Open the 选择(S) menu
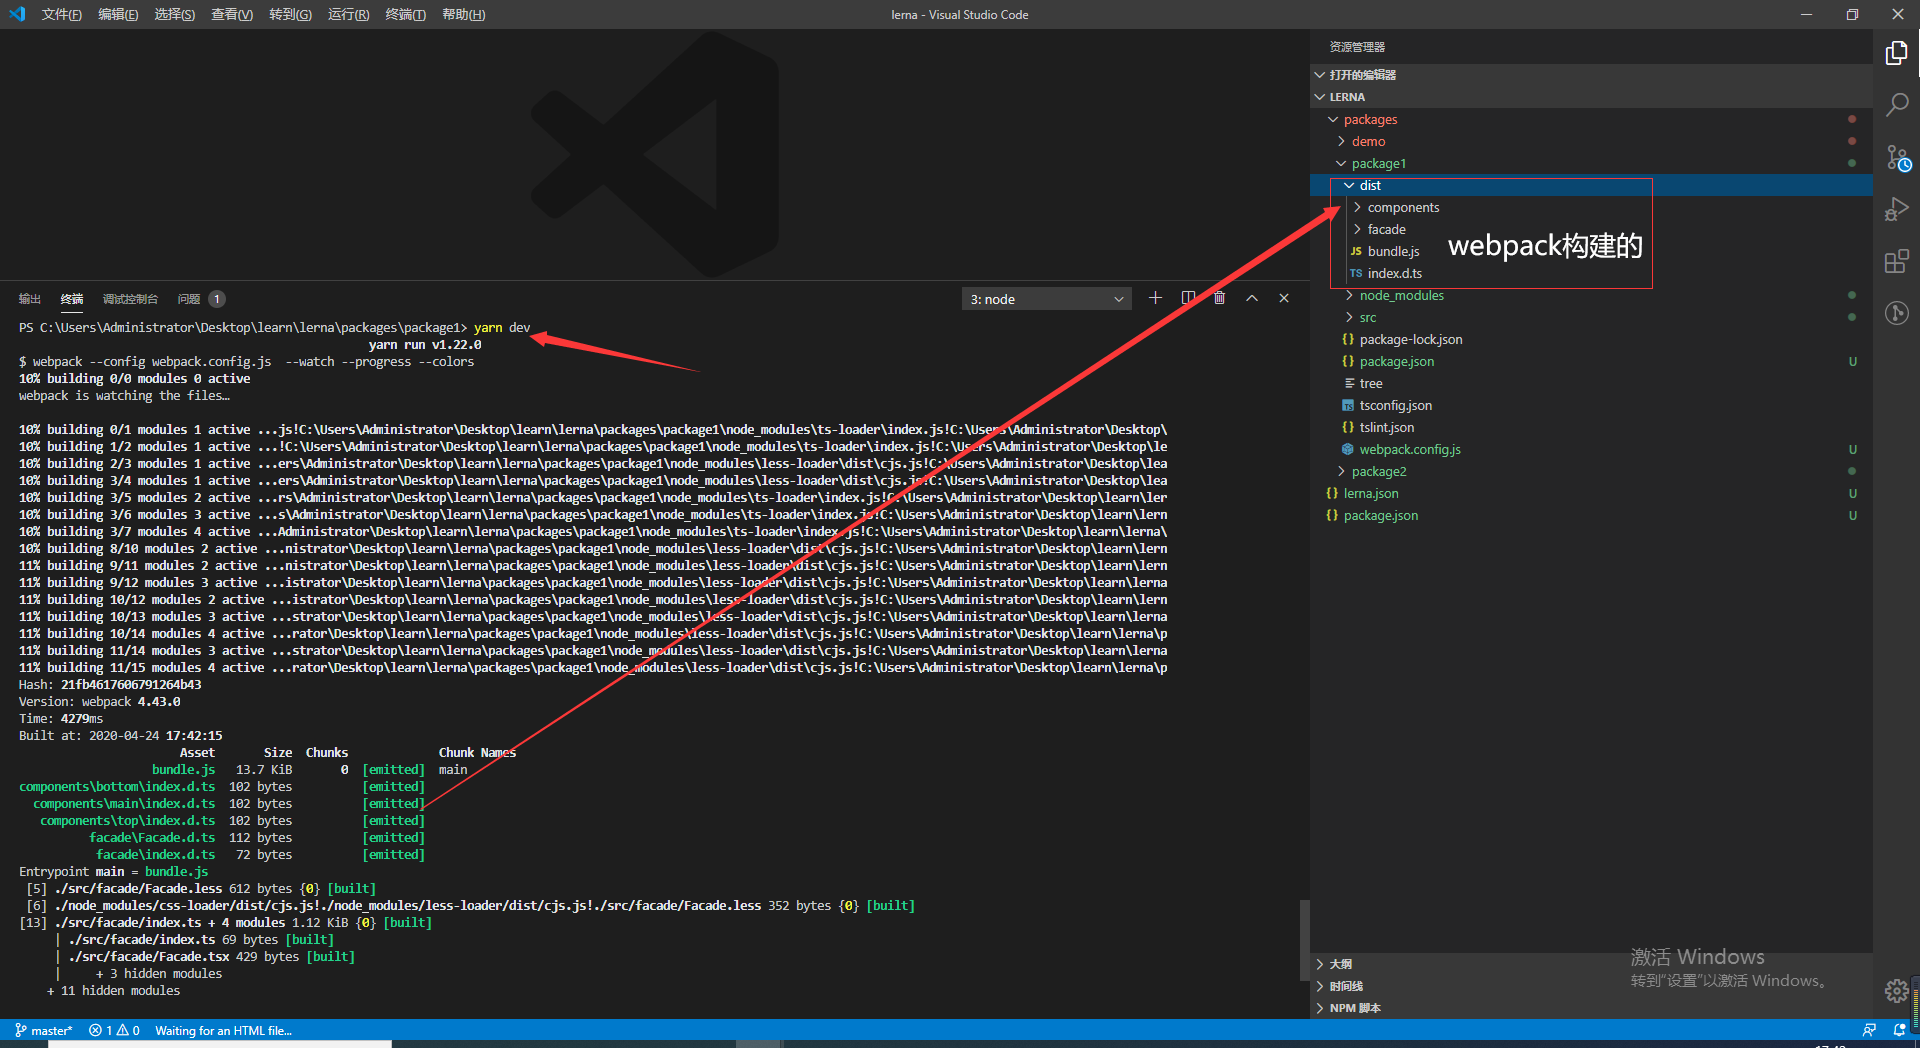Screen dimensions: 1920x1048 pyautogui.click(x=175, y=14)
